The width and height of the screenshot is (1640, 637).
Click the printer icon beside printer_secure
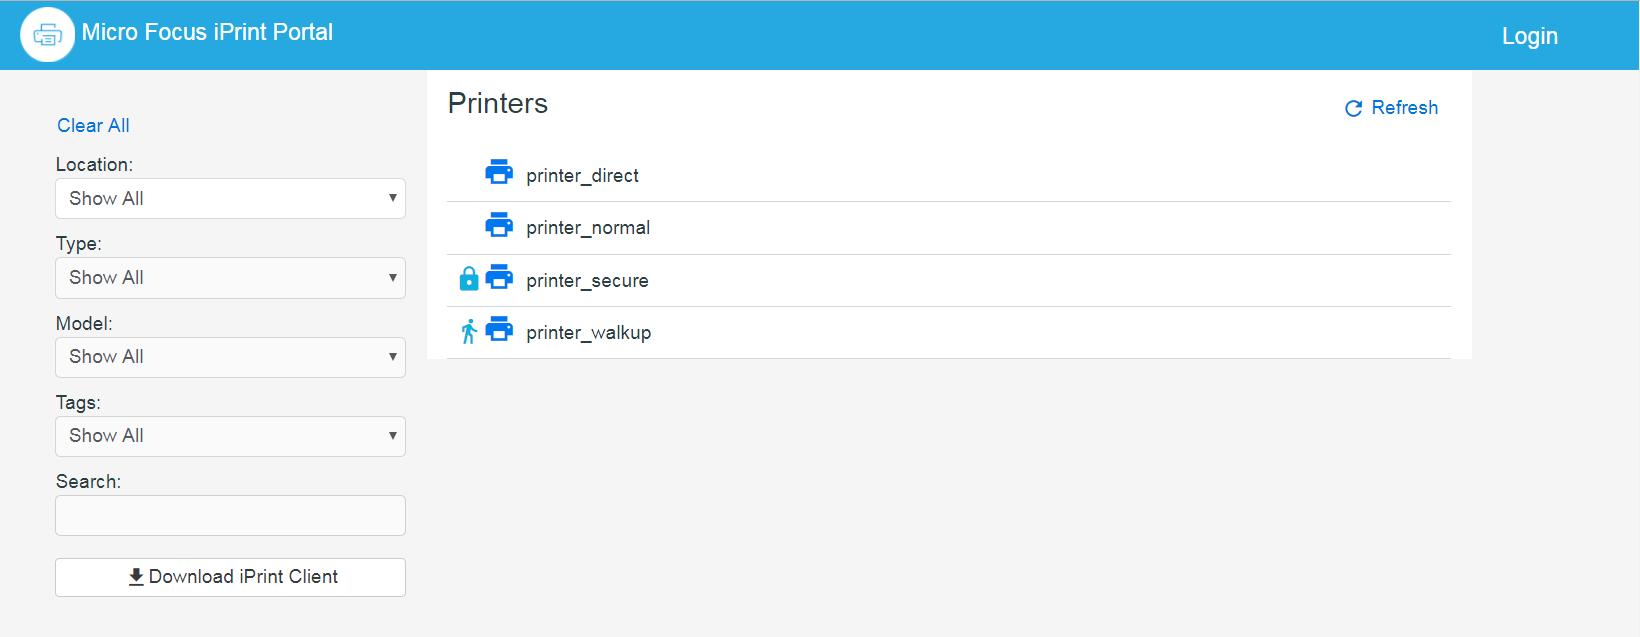(499, 278)
